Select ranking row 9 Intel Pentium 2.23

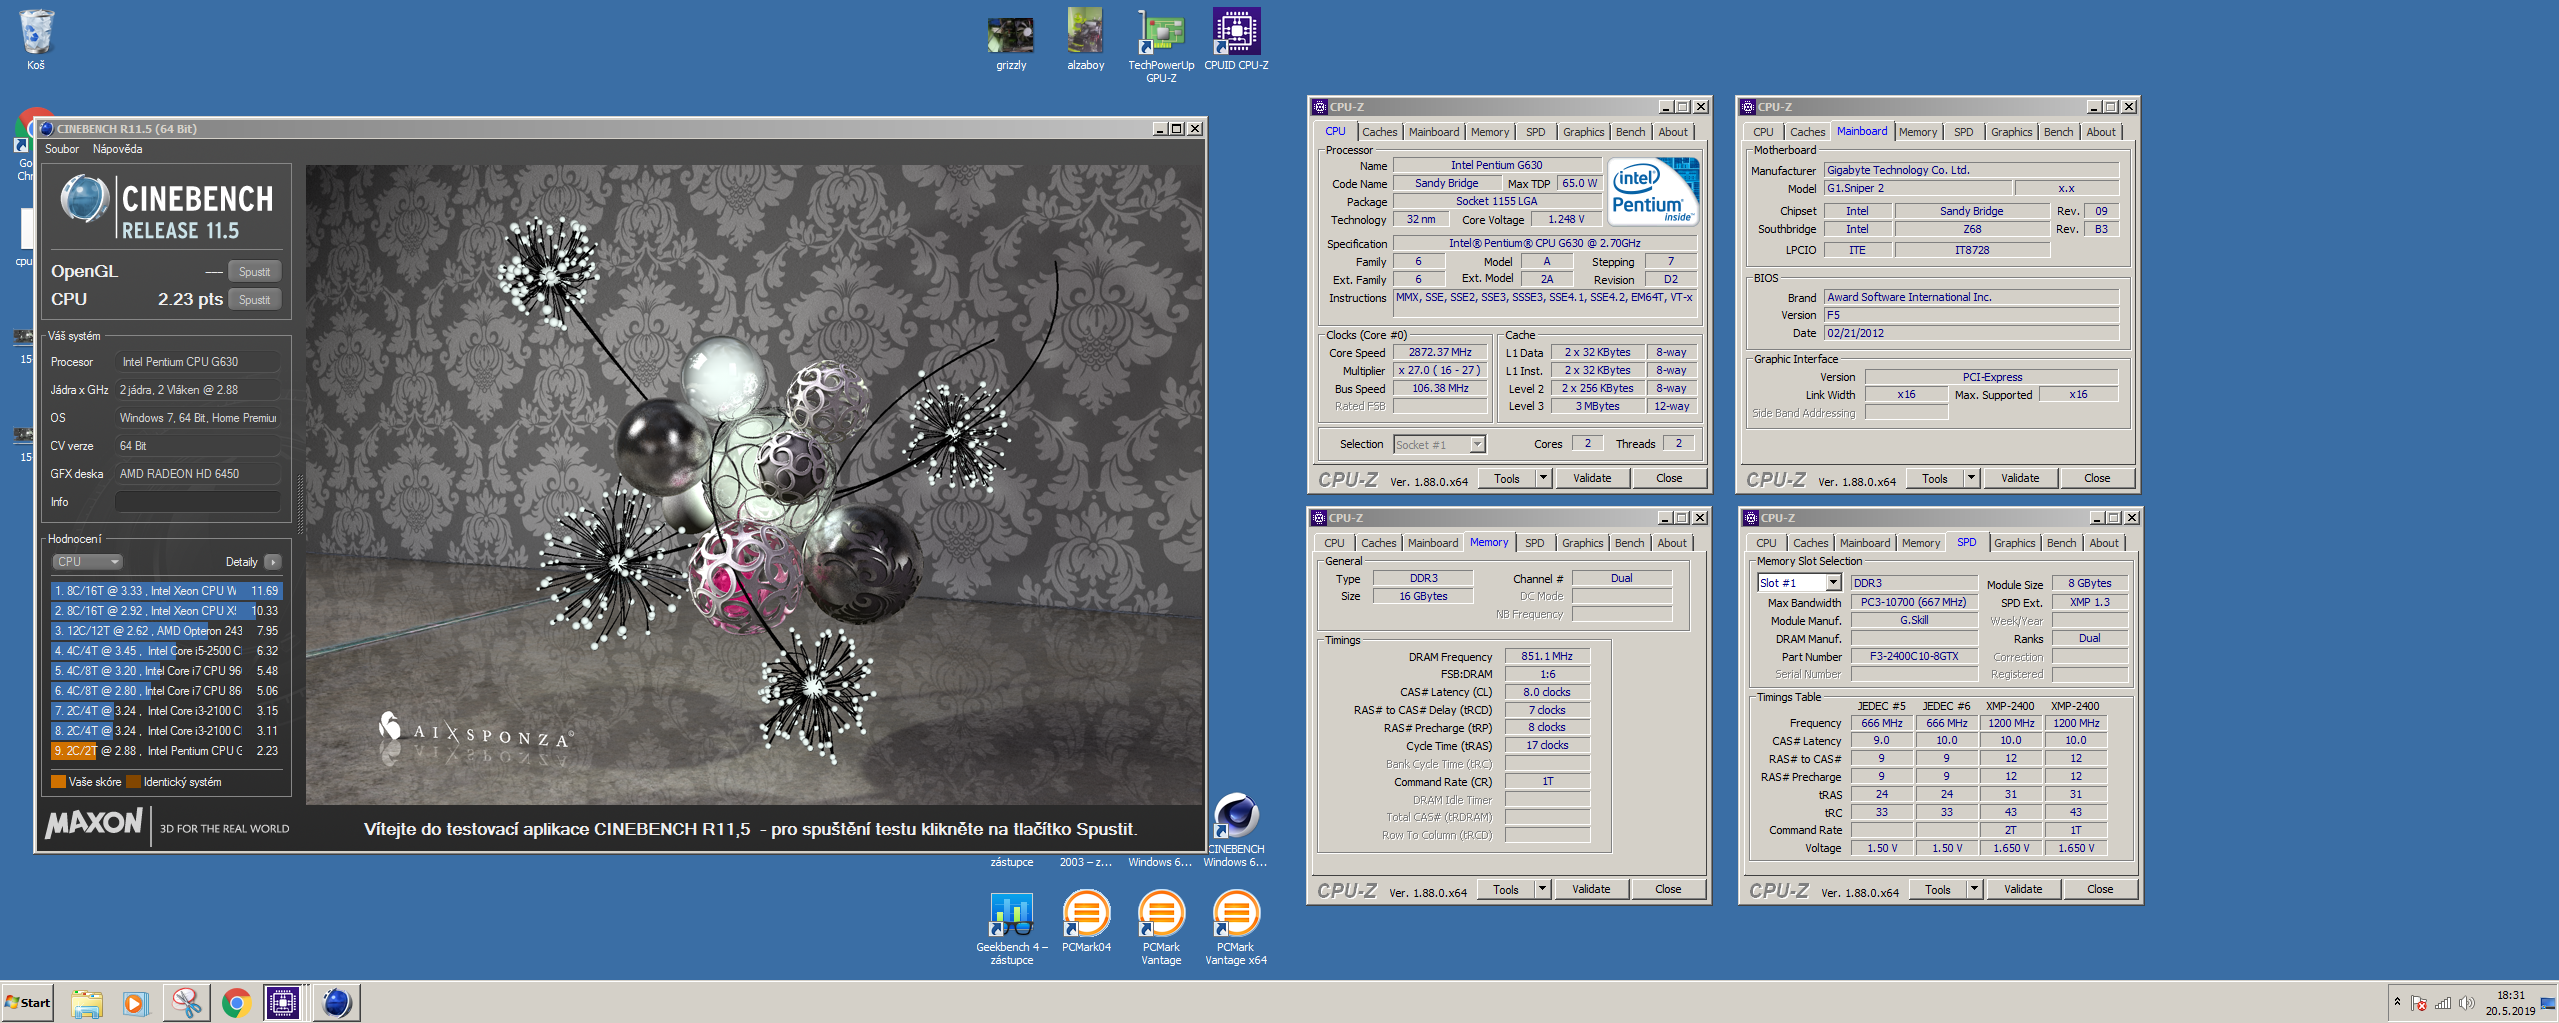(x=166, y=751)
